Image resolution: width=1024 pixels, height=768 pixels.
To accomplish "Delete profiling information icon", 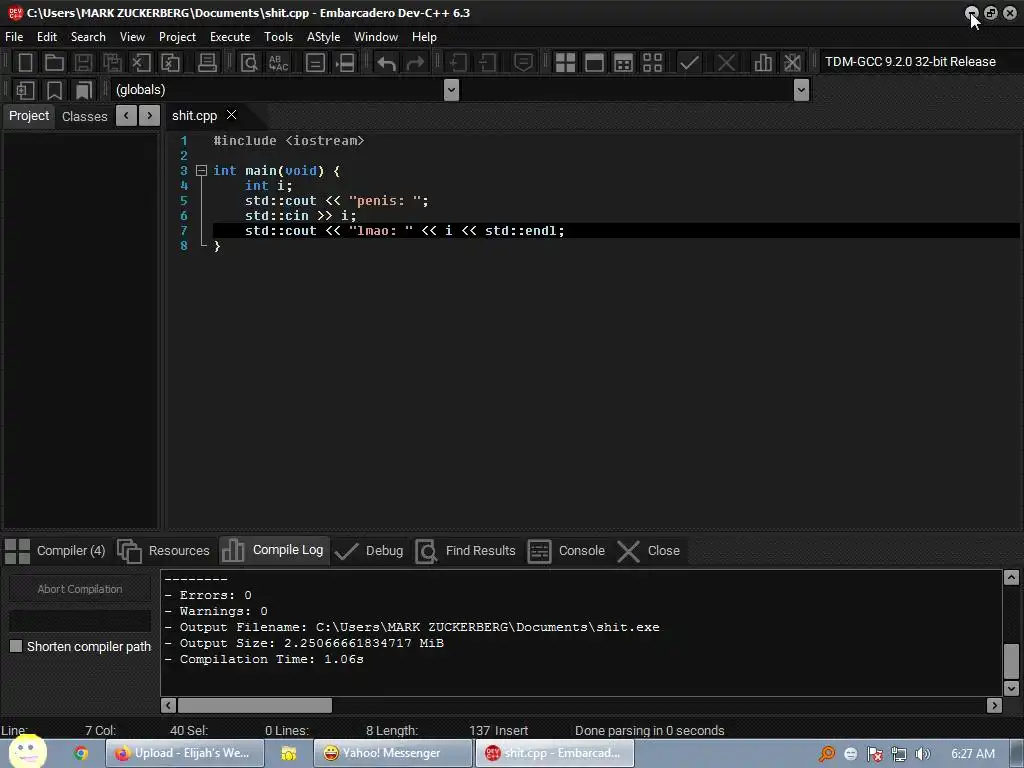I will [792, 63].
